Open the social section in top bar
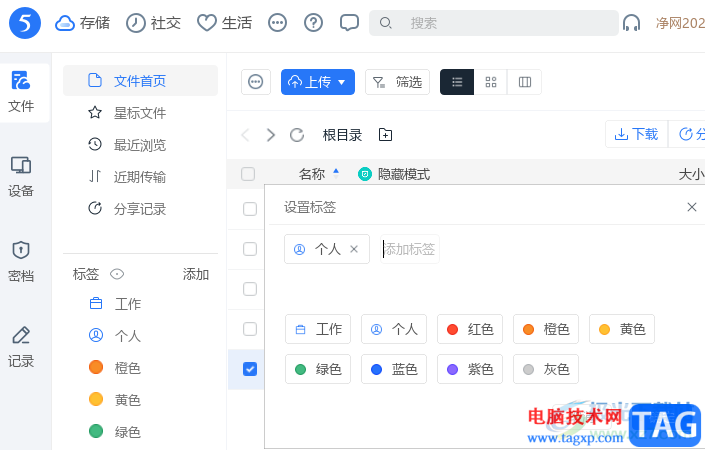The width and height of the screenshot is (705, 450). pos(153,23)
